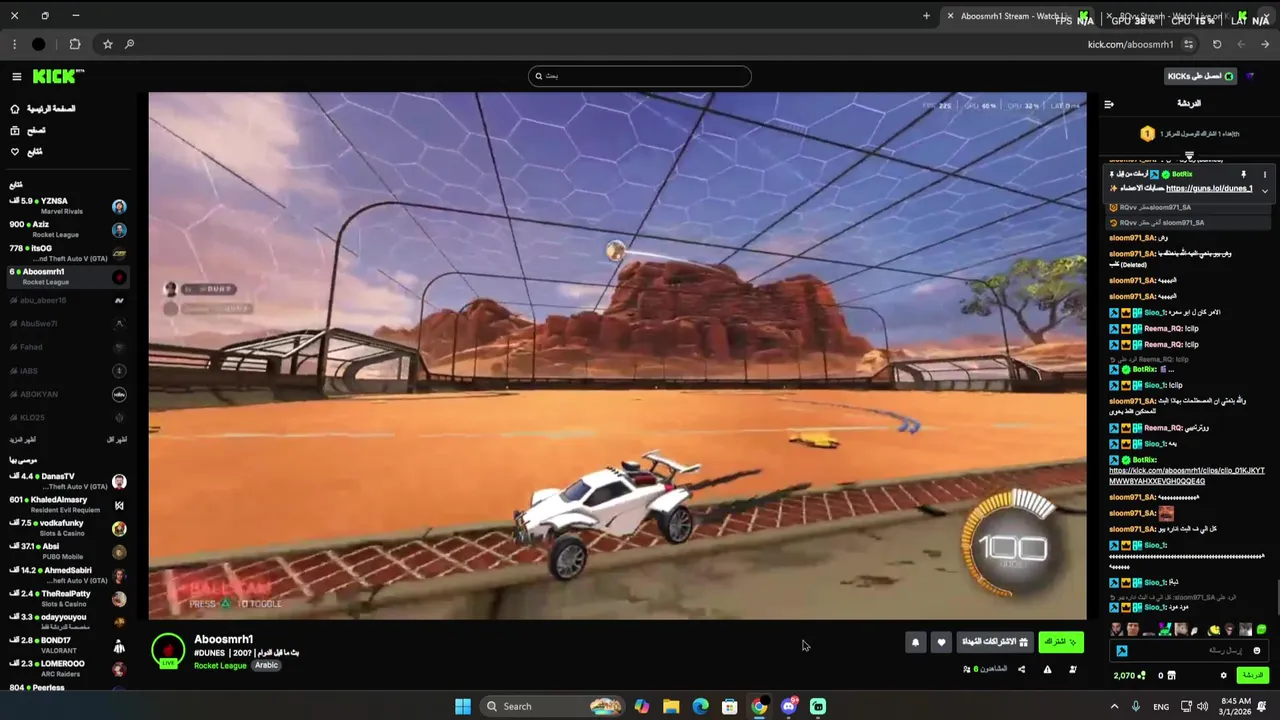1280x720 pixels.
Task: Open the browser three-dot menu
Action: click(14, 44)
